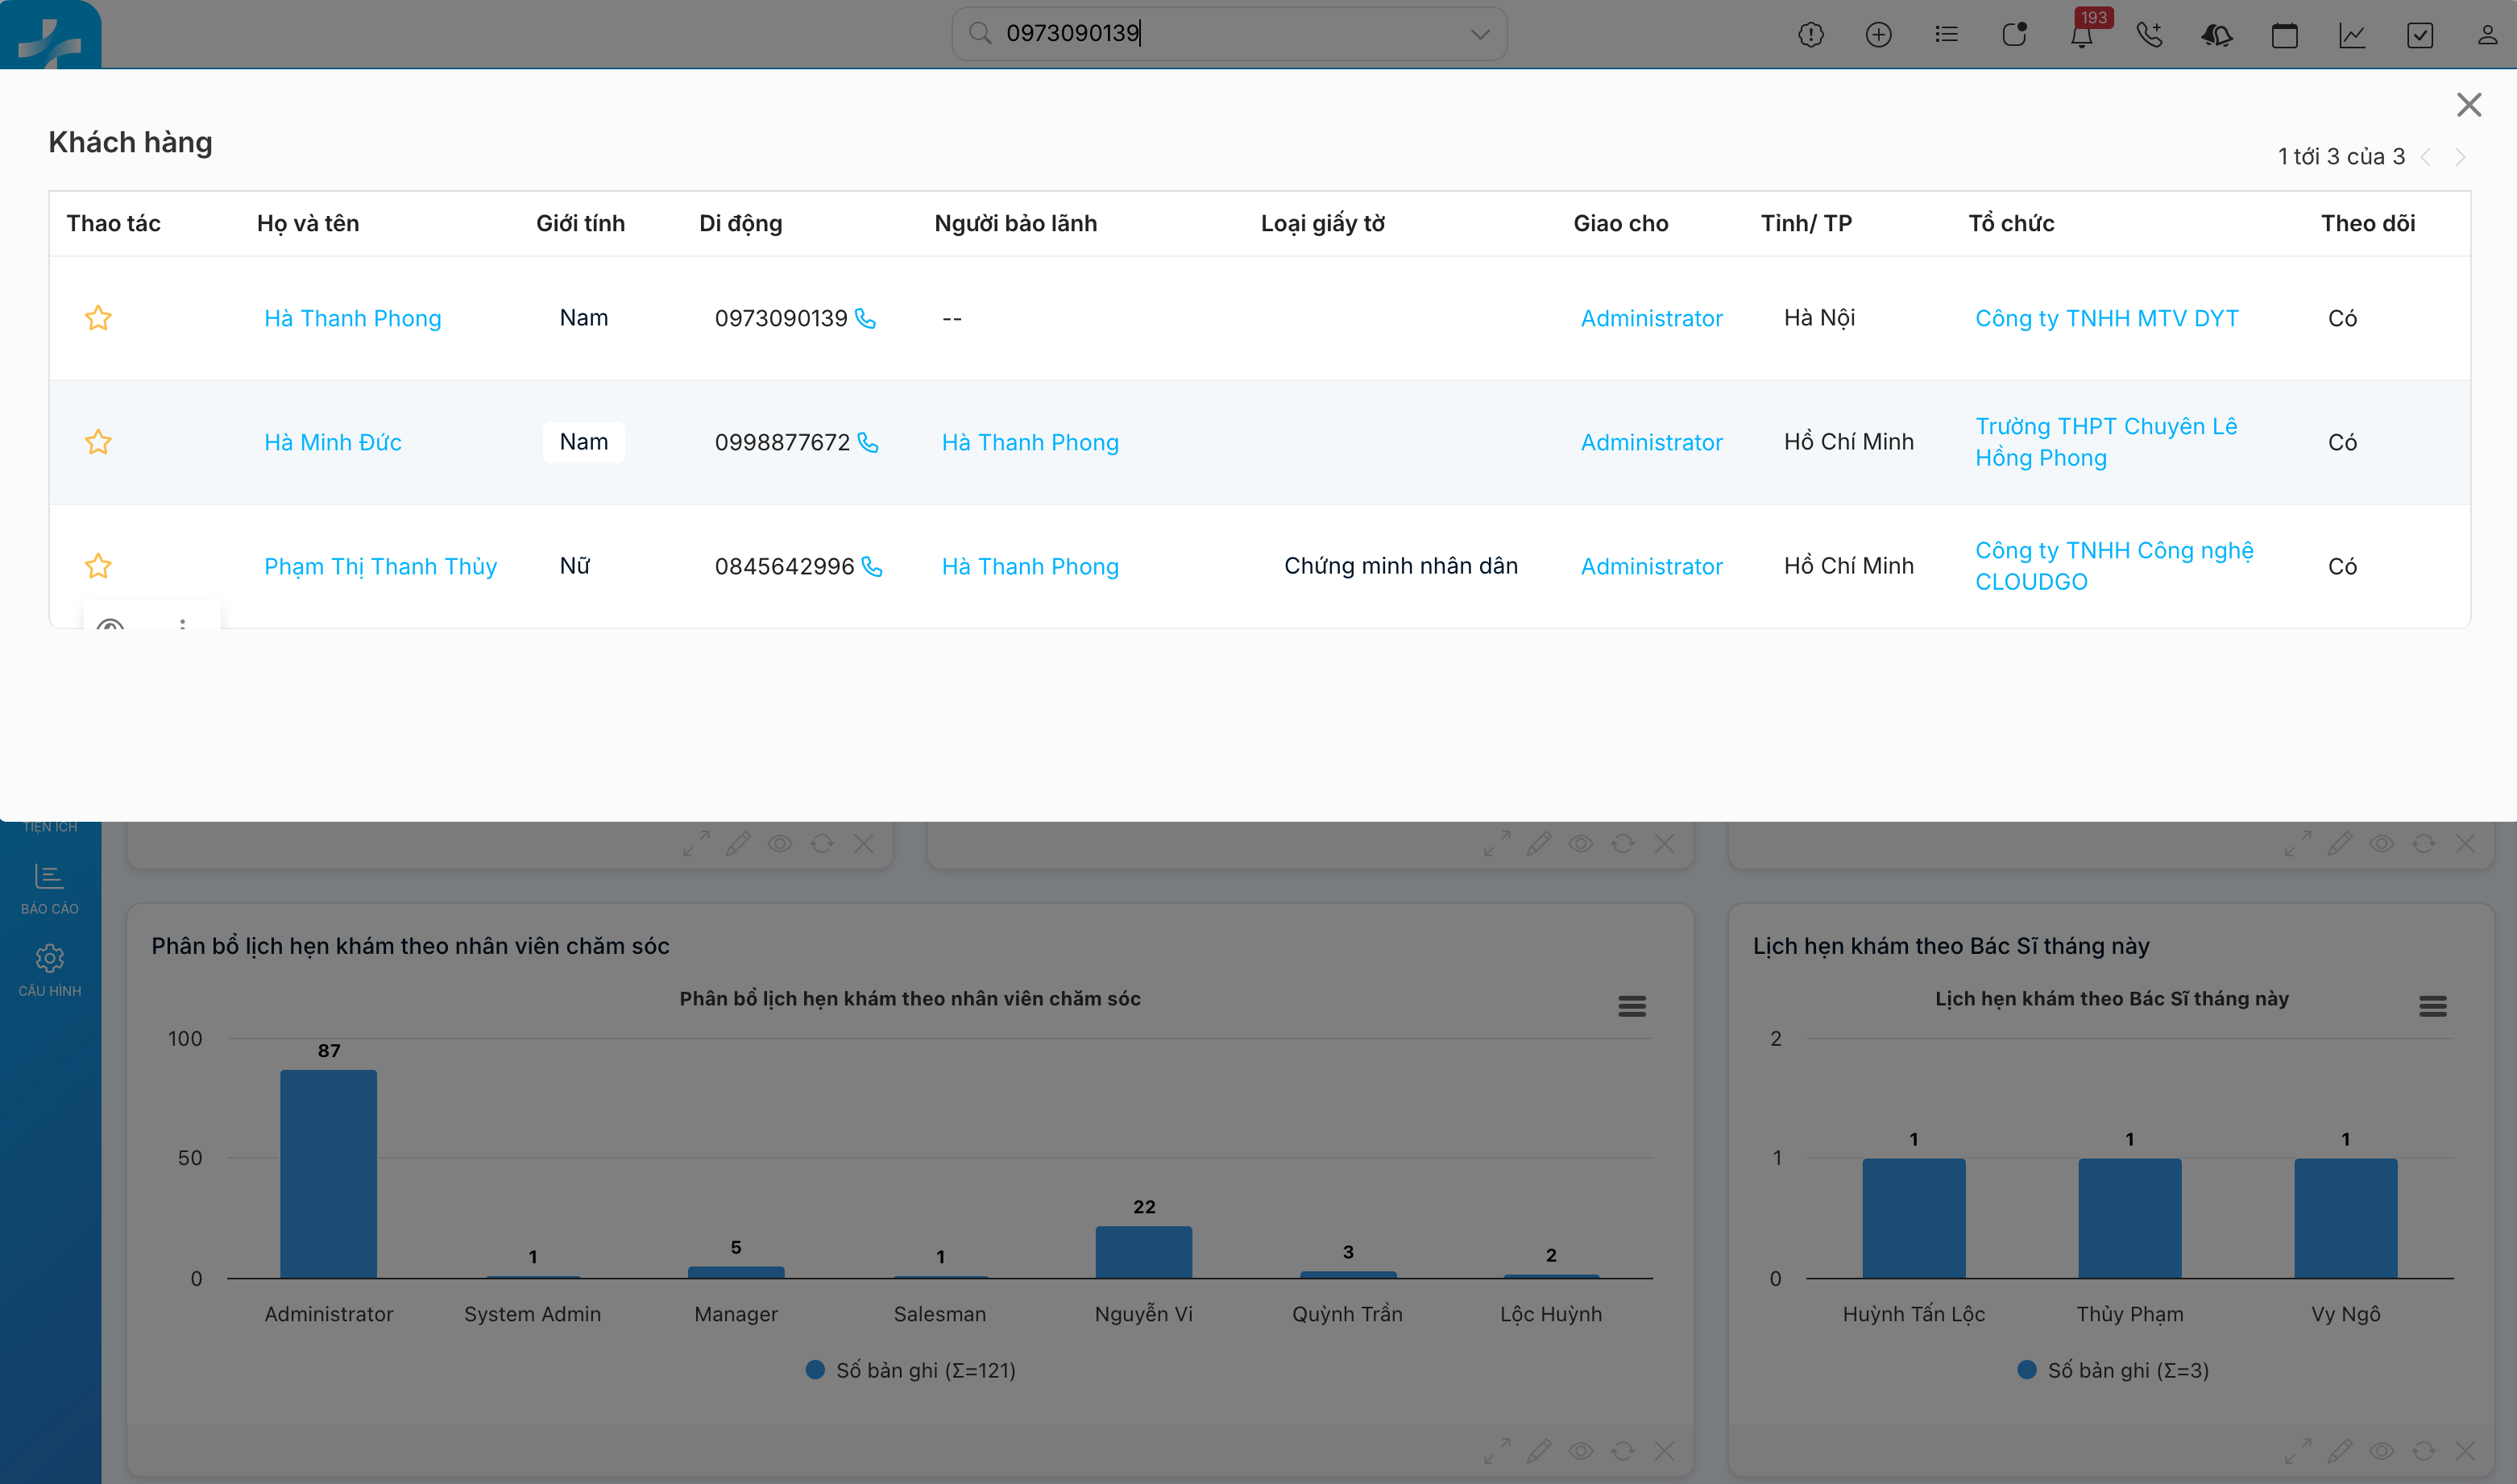Star the Hà Thanh Phong customer row
2517x1484 pixels.
coord(98,319)
